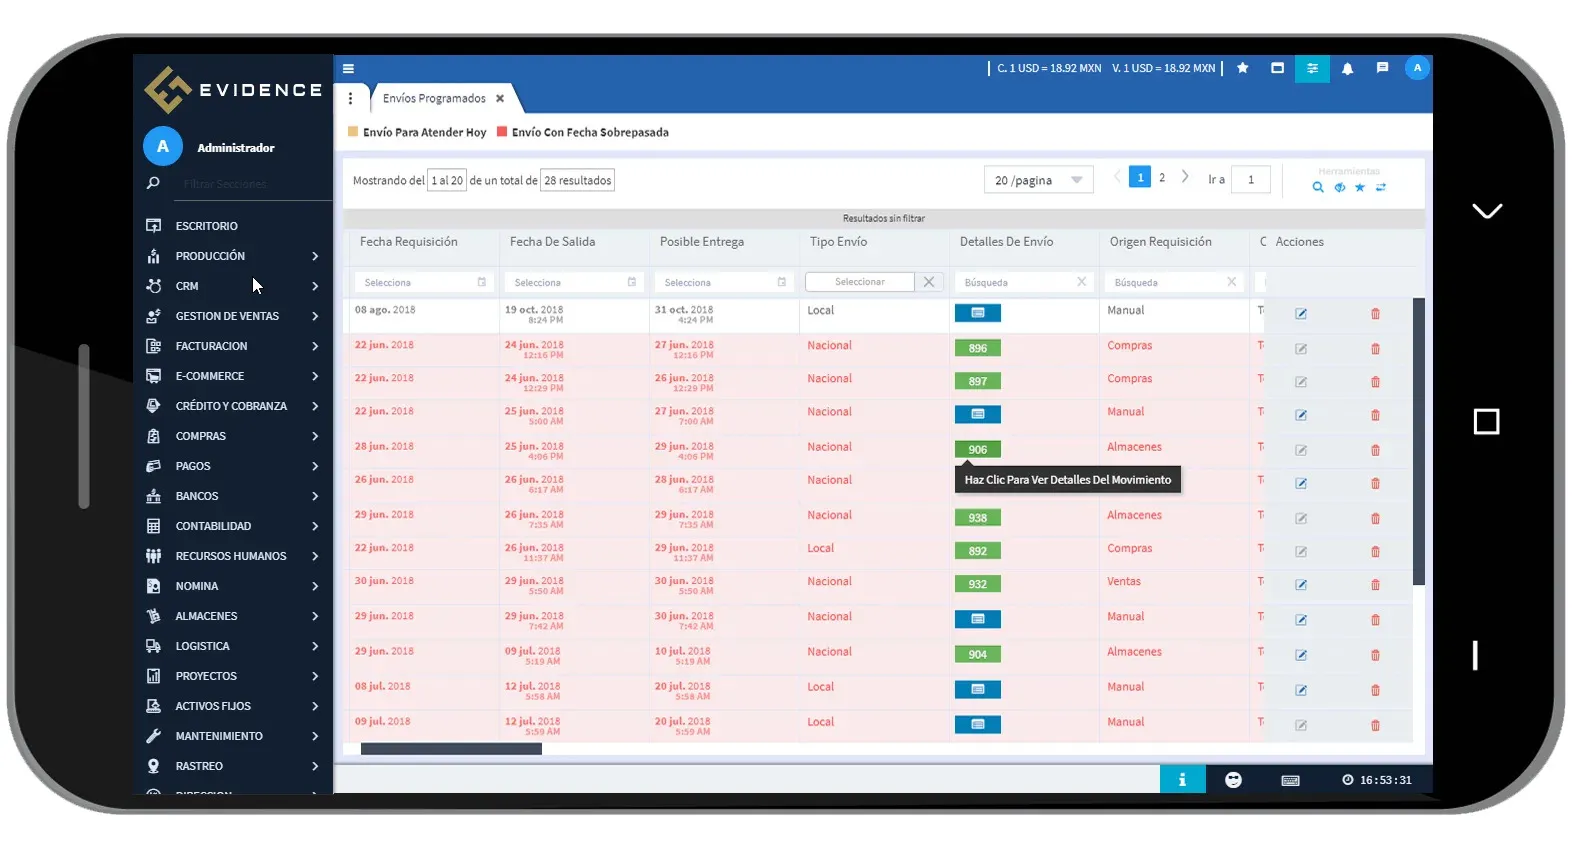The height and width of the screenshot is (848, 1574).
Task: Open RASTREO sidebar menu
Action: click(233, 766)
